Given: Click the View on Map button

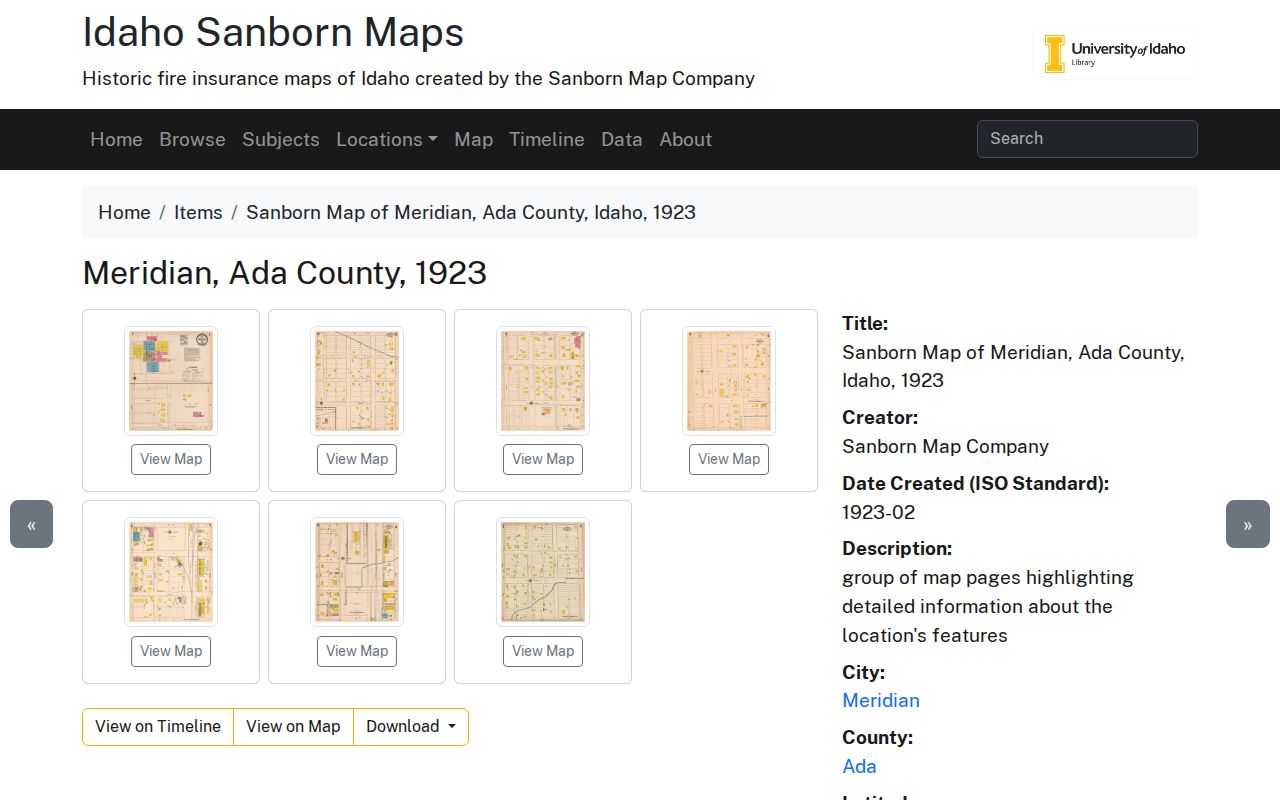Looking at the screenshot, I should (293, 727).
